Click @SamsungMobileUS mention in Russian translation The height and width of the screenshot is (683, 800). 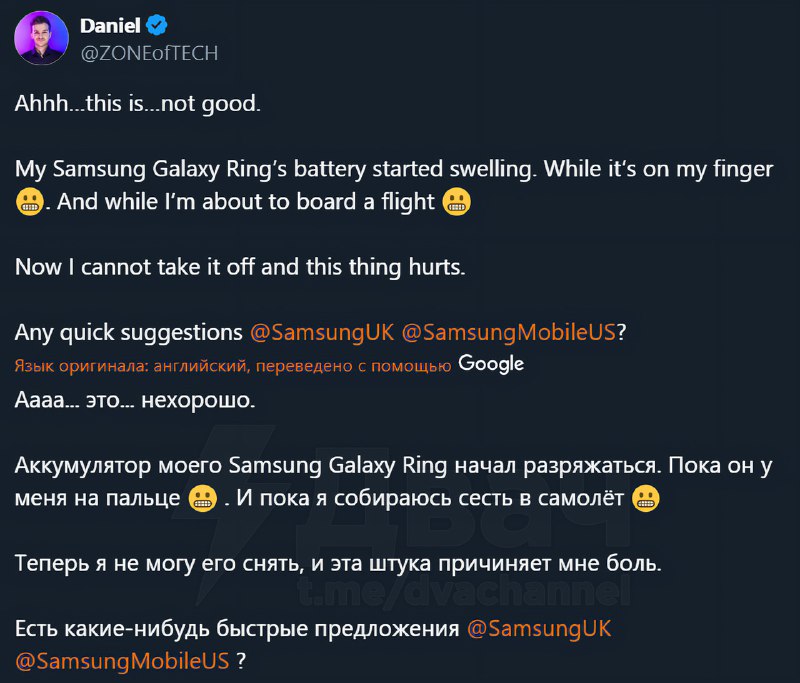coord(123,661)
